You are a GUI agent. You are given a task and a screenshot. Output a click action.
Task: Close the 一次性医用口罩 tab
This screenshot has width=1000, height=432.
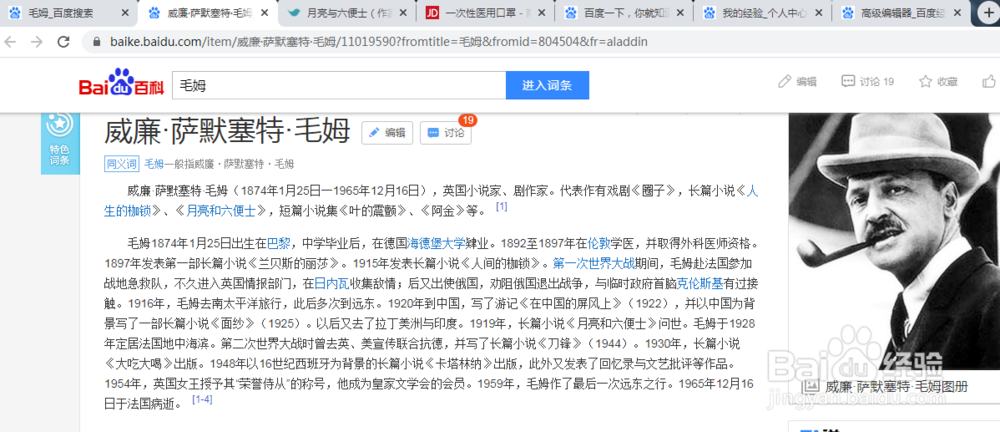point(543,13)
